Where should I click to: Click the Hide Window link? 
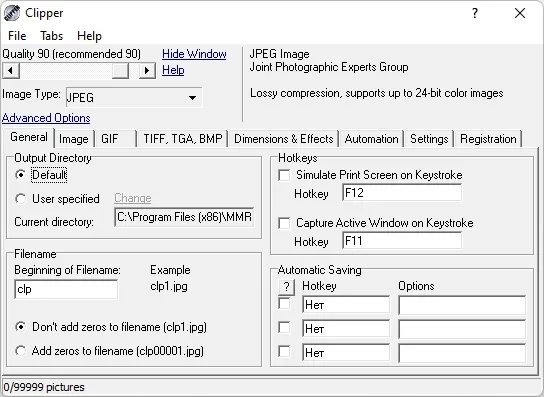(x=194, y=54)
